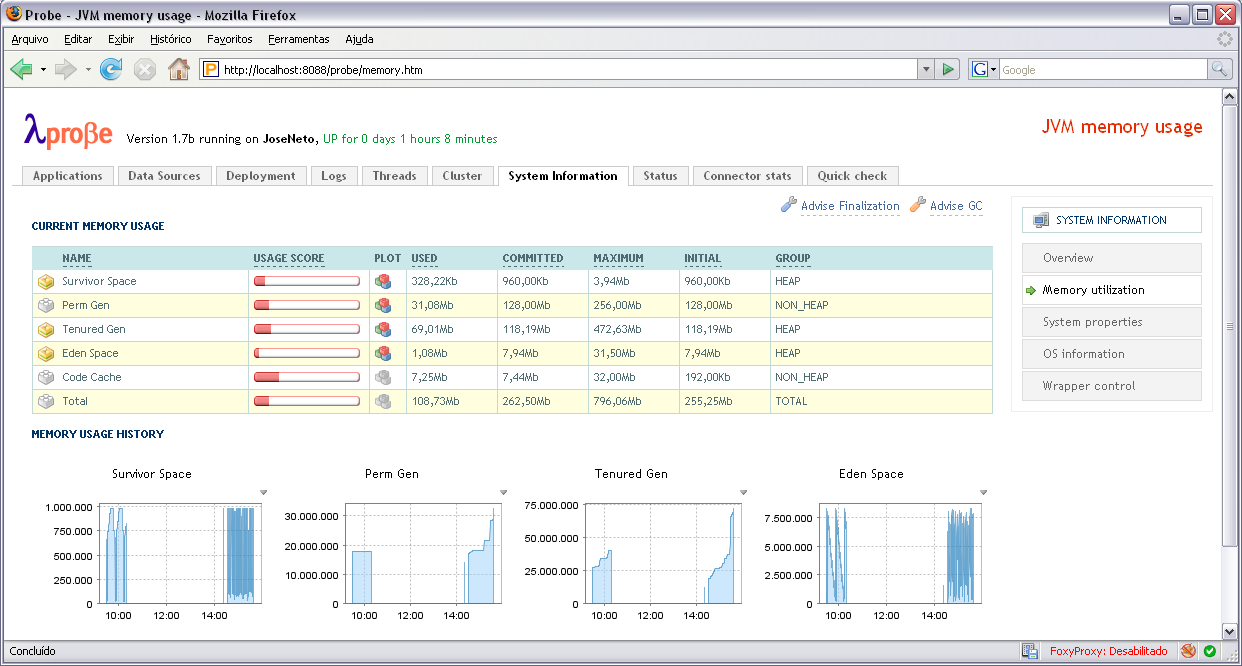Screen dimensions: 1242x666
Task: Click the green browser Back arrow
Action: [21, 69]
